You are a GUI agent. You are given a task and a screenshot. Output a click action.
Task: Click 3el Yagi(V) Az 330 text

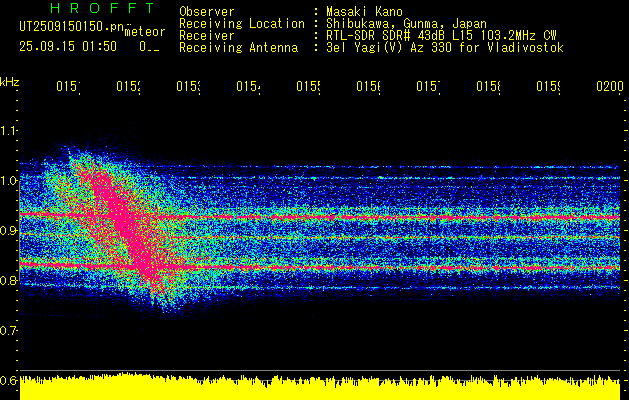click(445, 48)
